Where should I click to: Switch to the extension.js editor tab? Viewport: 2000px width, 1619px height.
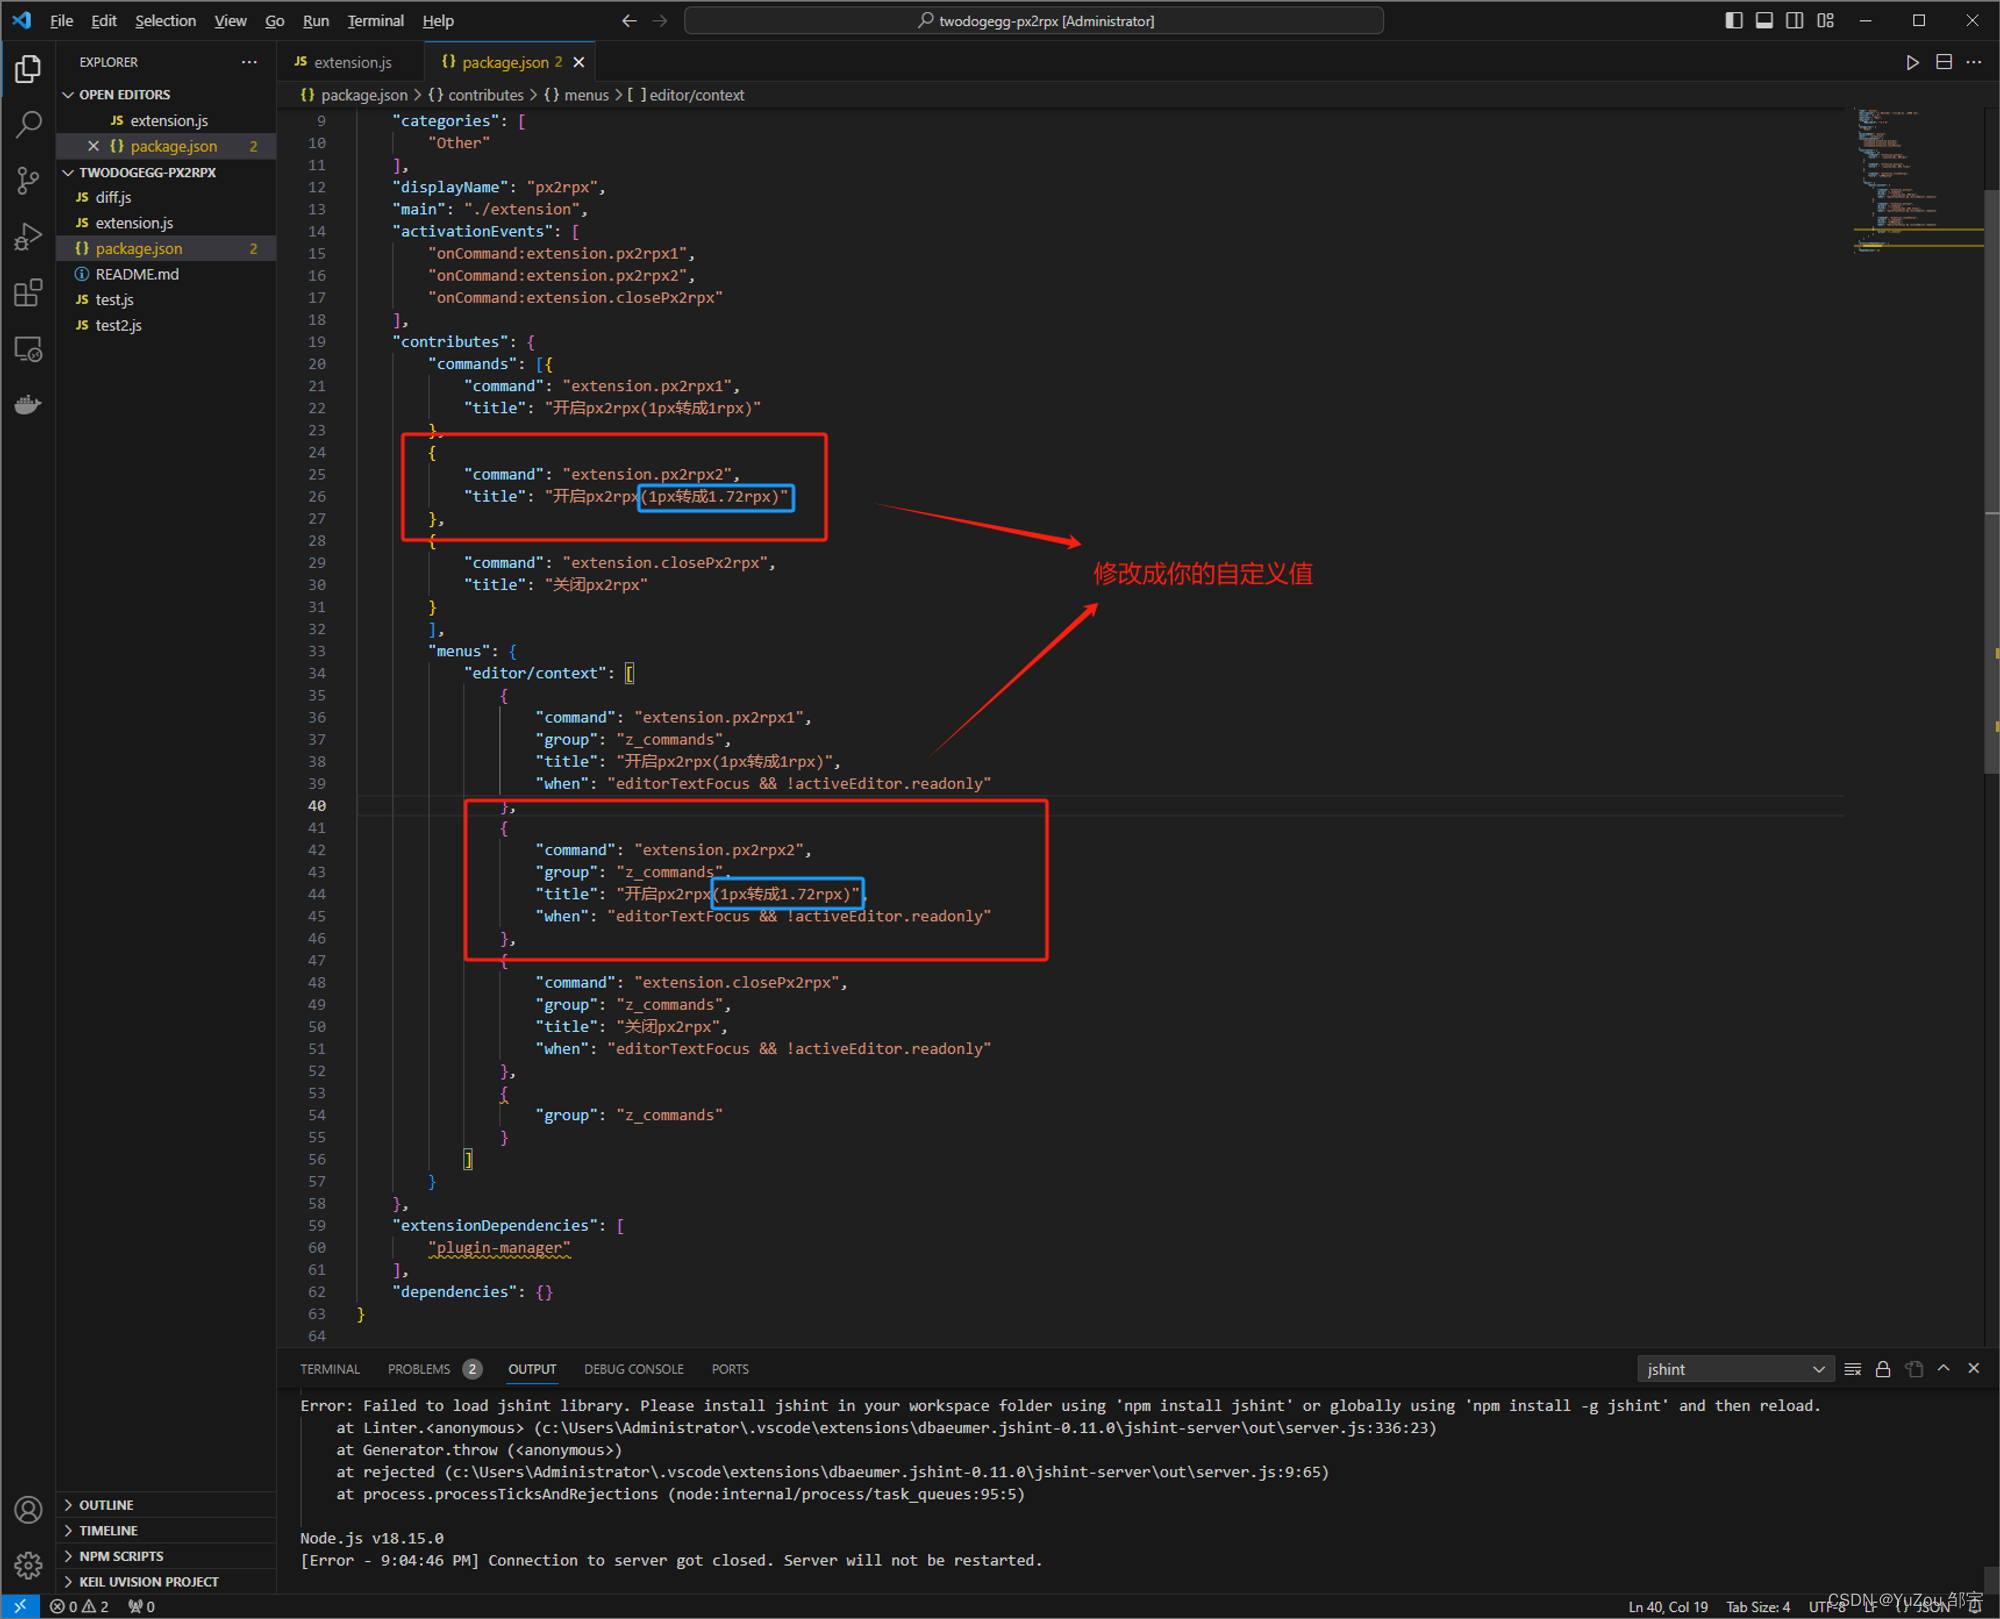tap(351, 62)
